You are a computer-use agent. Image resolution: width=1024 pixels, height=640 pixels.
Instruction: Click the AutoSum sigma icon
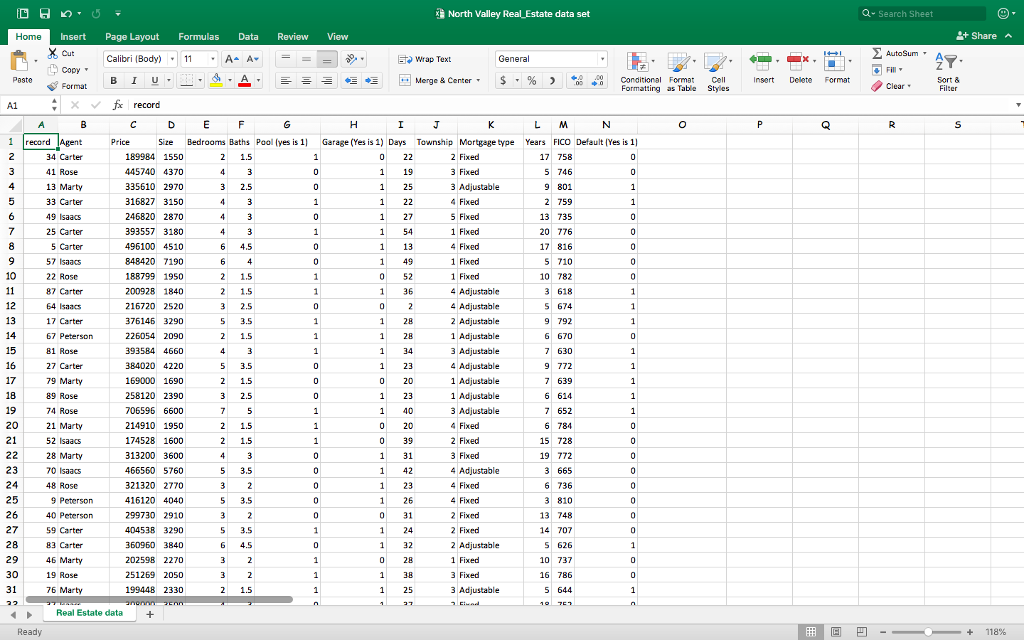click(x=877, y=53)
